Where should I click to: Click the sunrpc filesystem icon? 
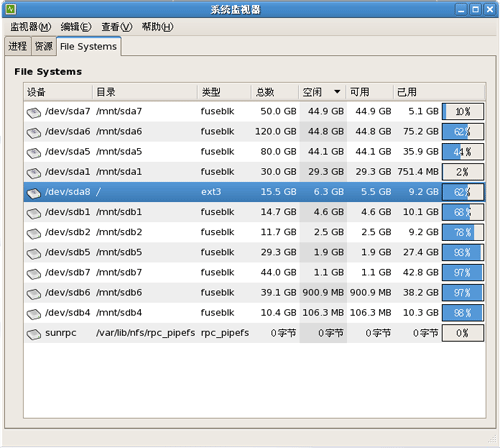click(x=34, y=334)
